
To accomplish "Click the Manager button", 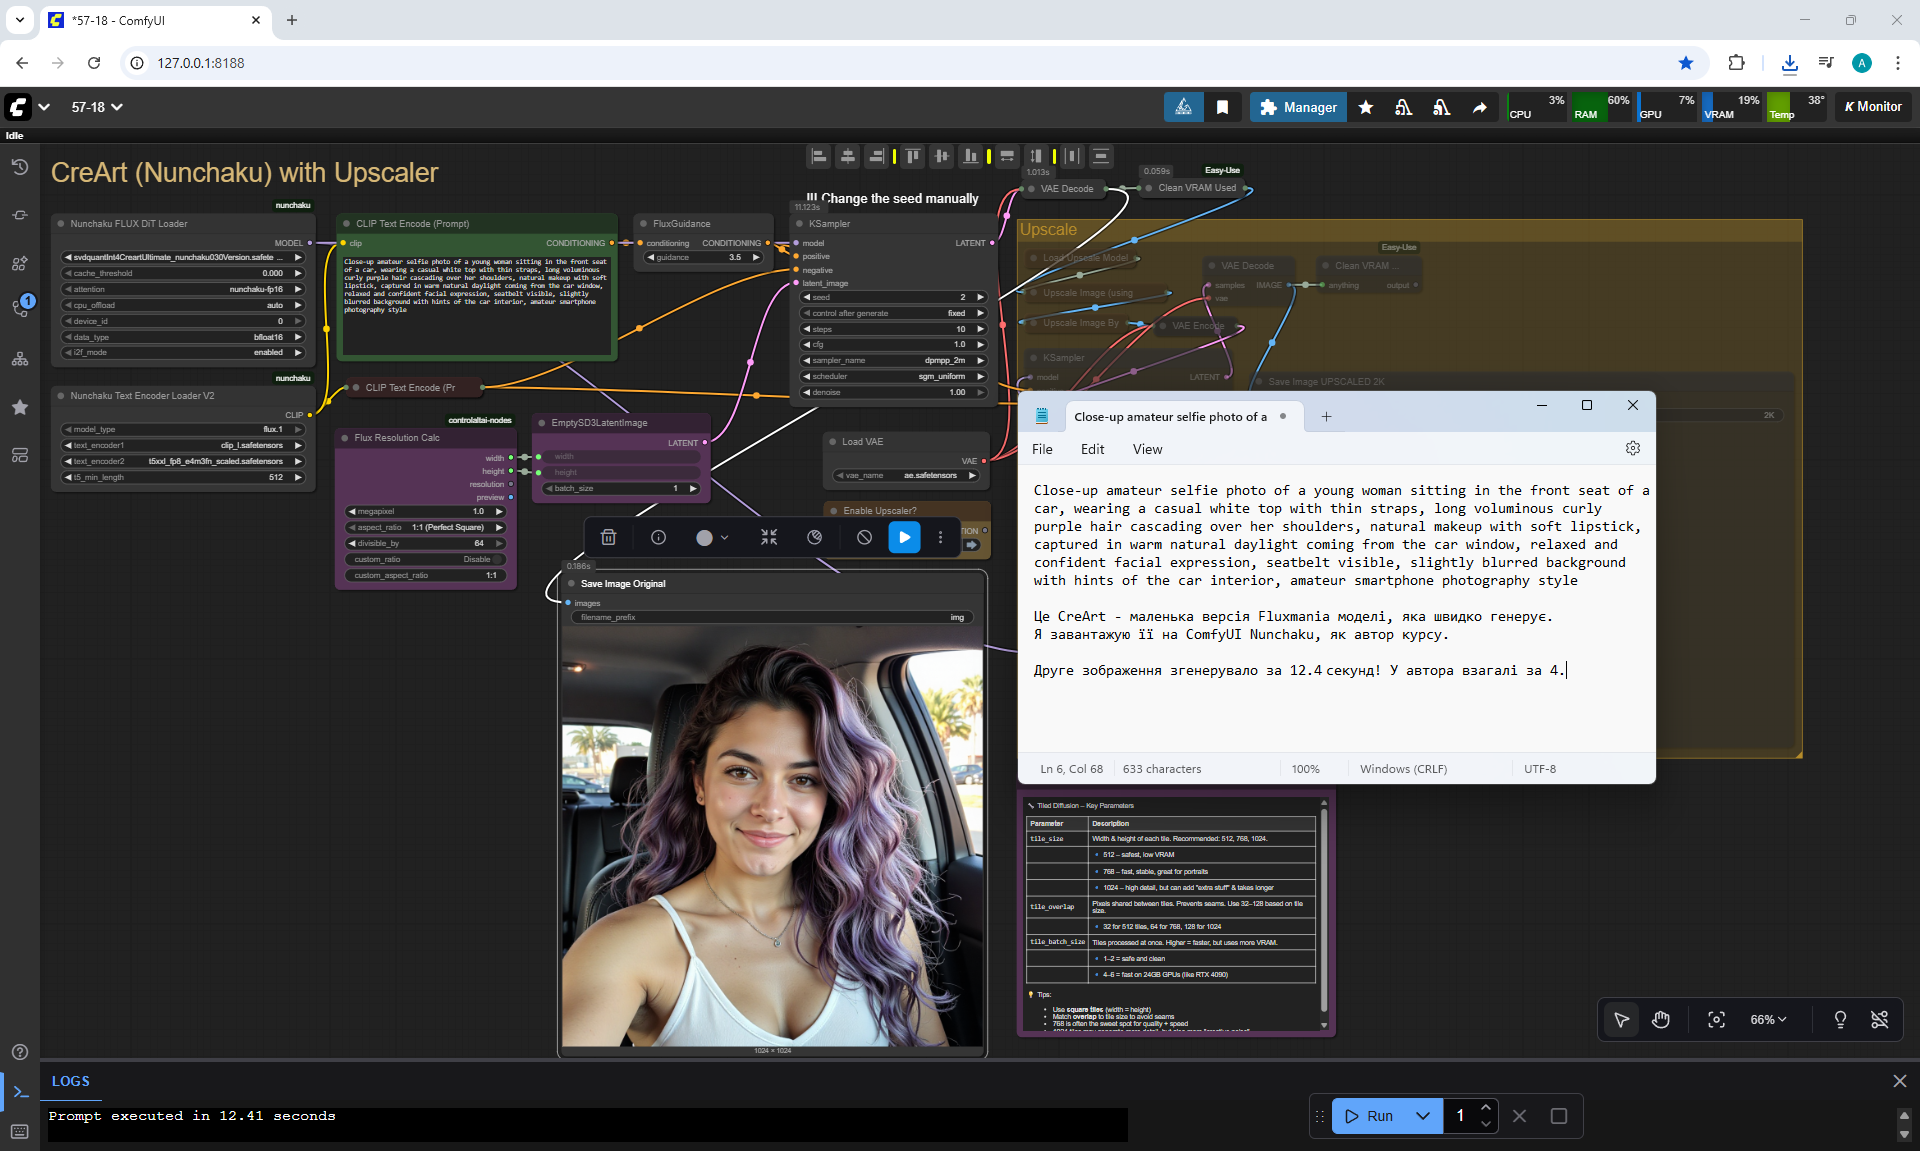I will 1298,107.
